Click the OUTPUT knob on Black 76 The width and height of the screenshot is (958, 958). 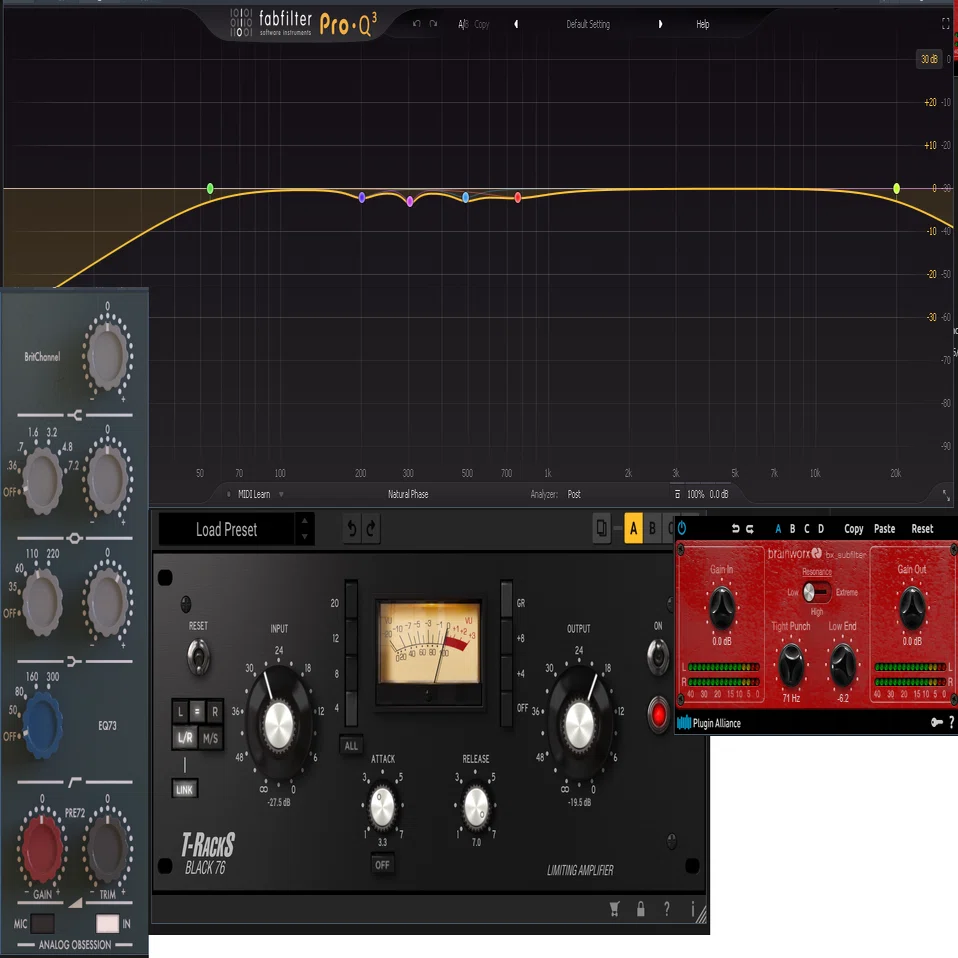tap(579, 725)
